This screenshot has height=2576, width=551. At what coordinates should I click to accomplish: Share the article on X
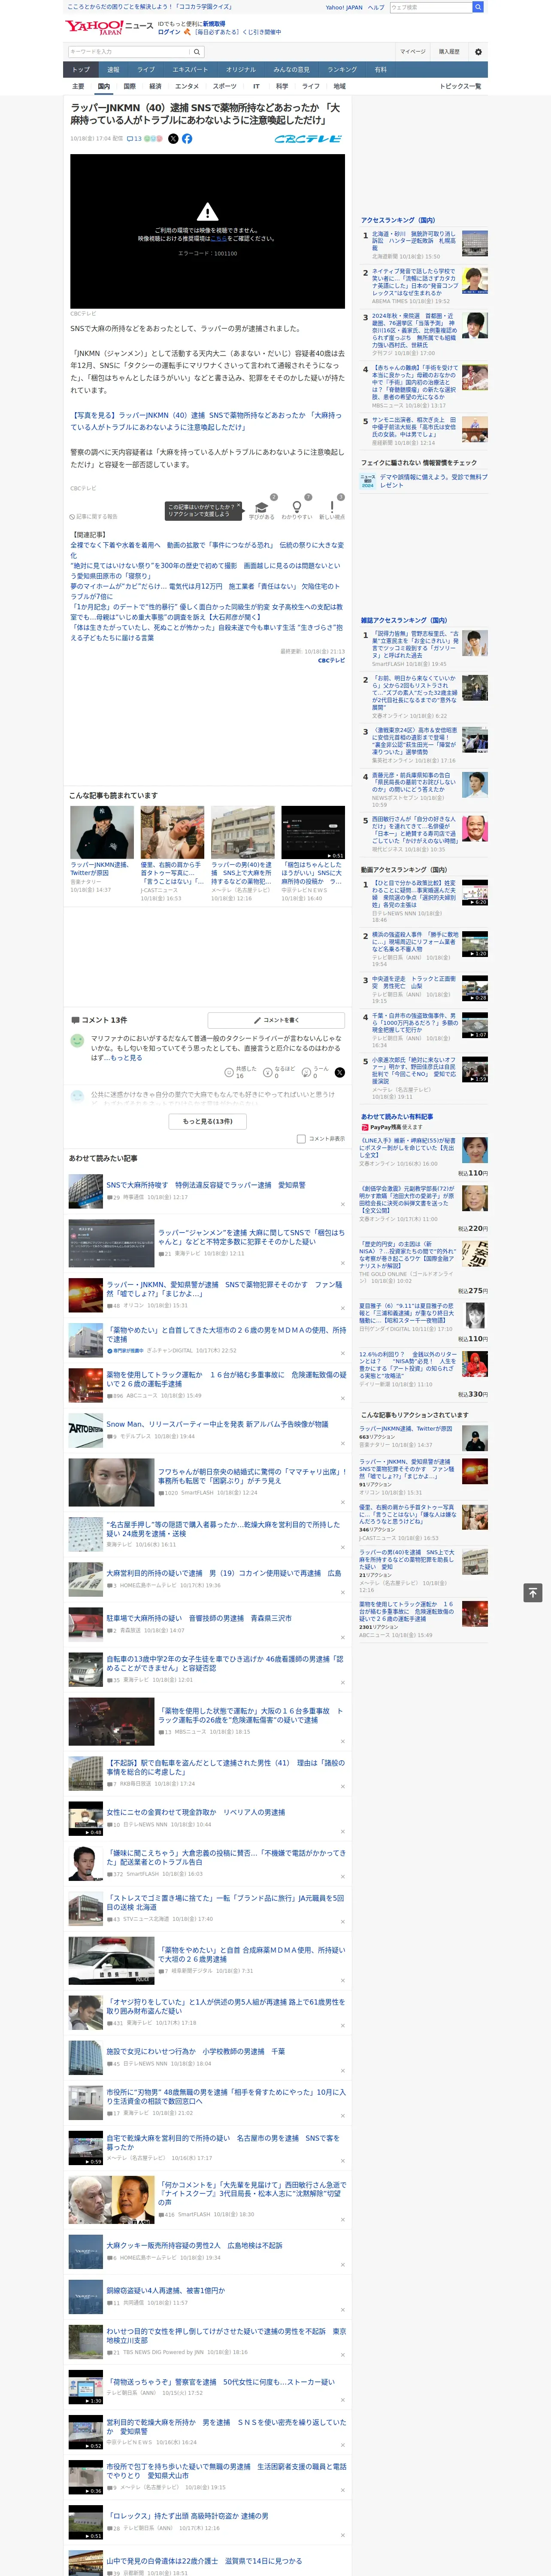coord(173,139)
